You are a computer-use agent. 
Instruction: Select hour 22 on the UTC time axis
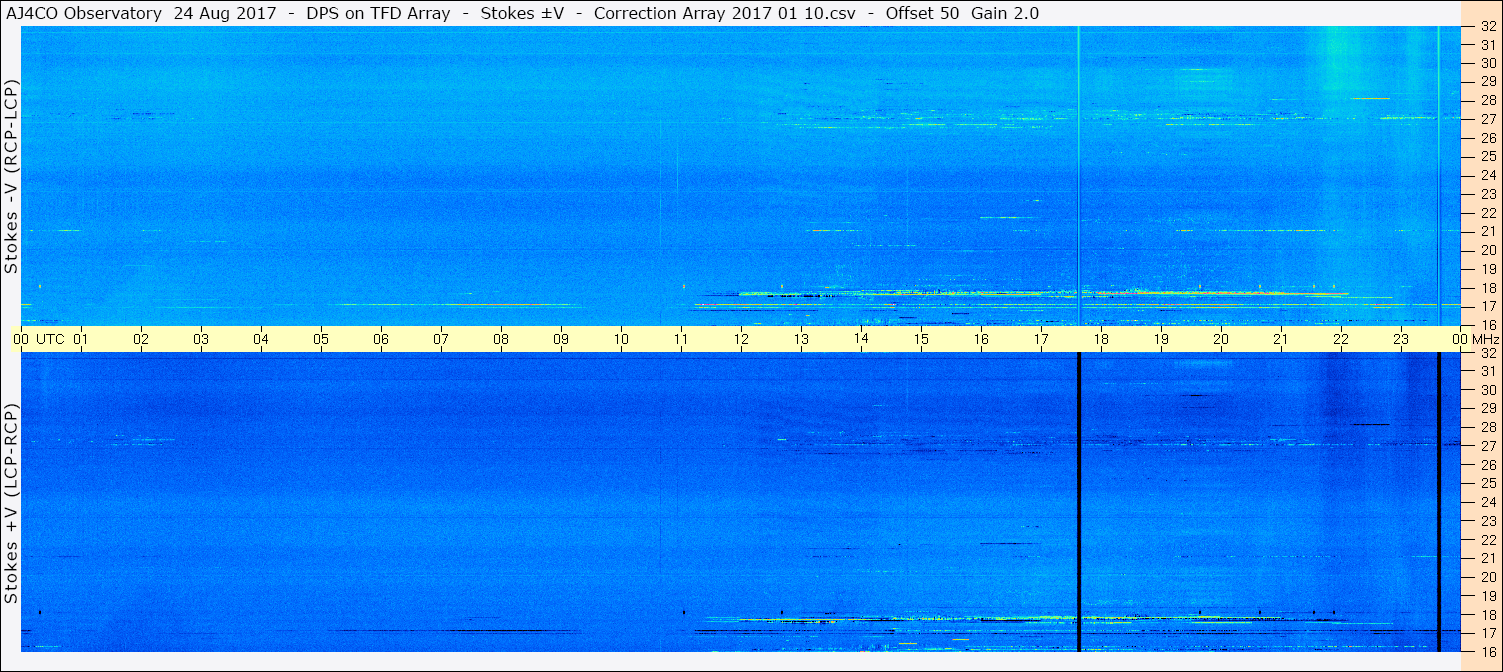[x=1341, y=339]
